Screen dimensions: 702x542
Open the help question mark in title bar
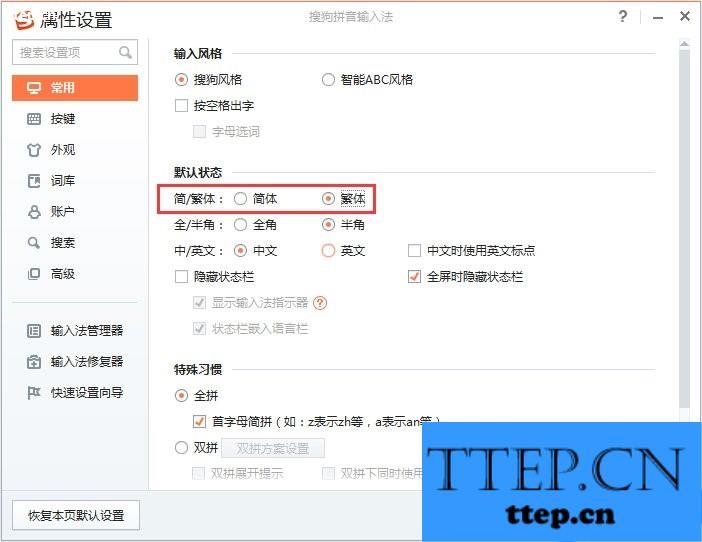(623, 17)
